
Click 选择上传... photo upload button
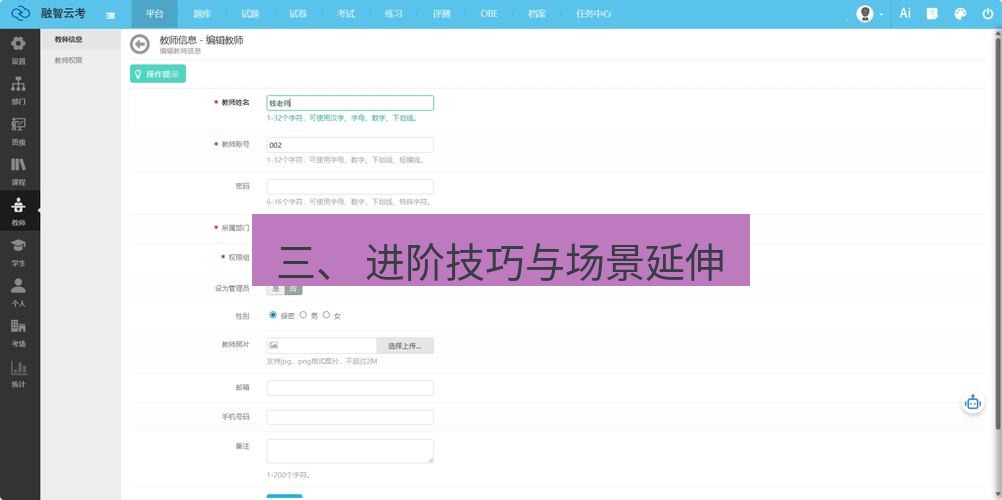click(x=405, y=346)
